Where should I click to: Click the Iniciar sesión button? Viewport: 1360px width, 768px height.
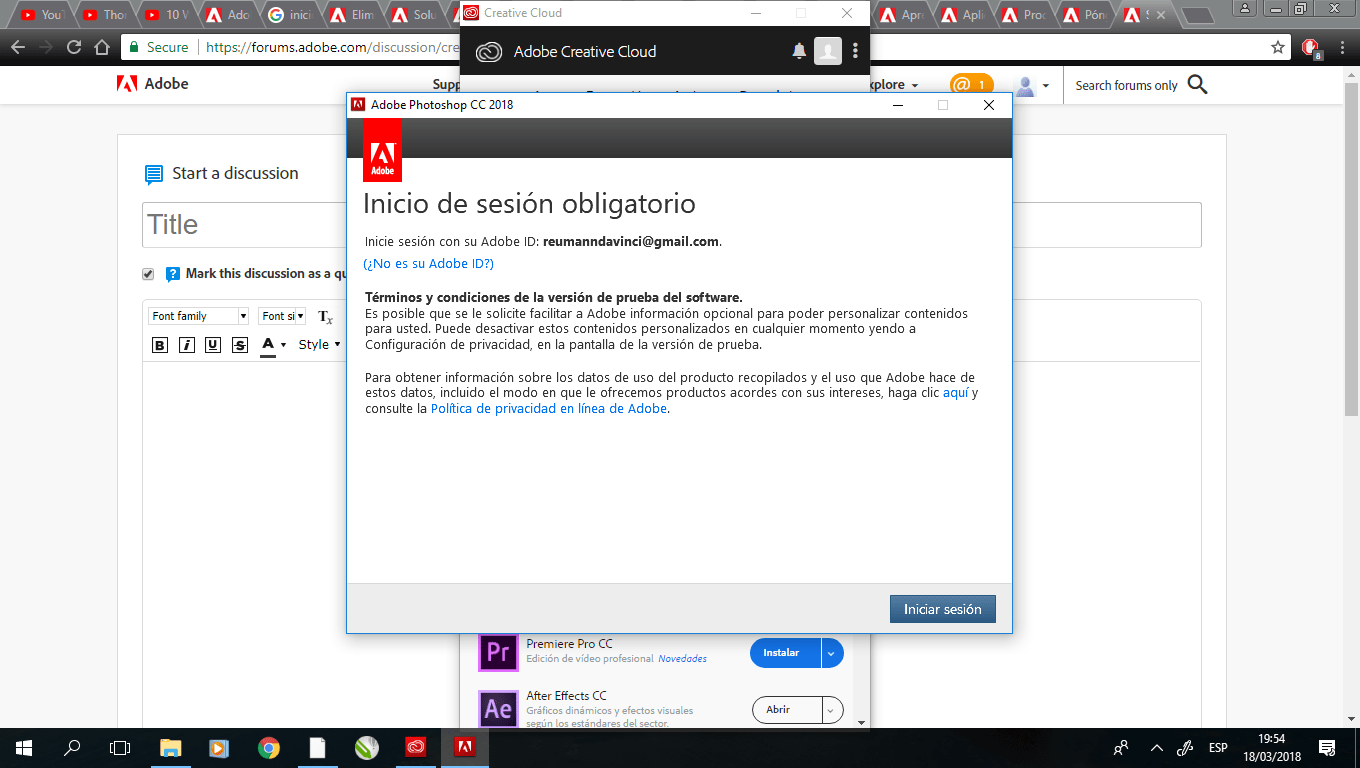click(942, 609)
